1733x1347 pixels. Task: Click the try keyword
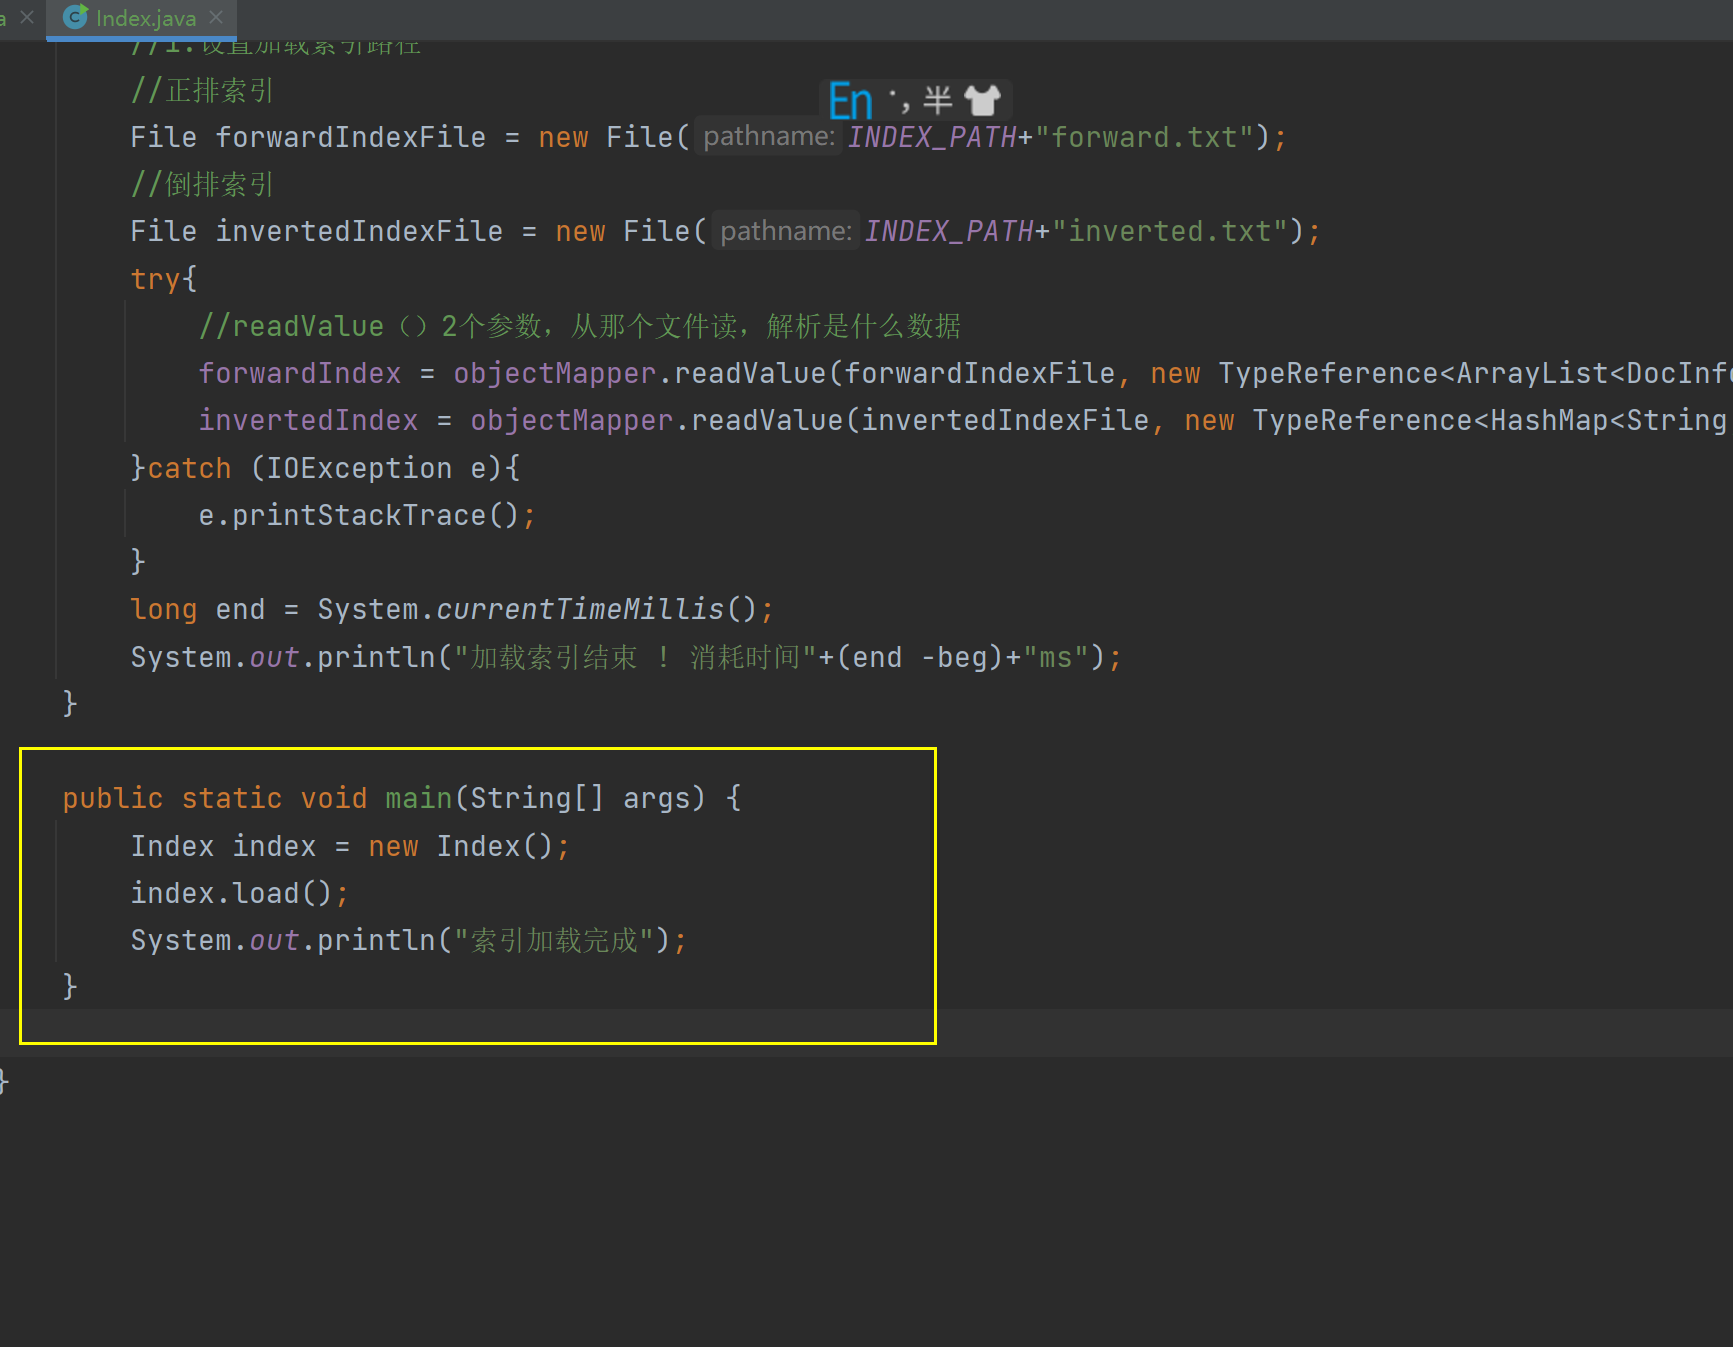coord(155,279)
